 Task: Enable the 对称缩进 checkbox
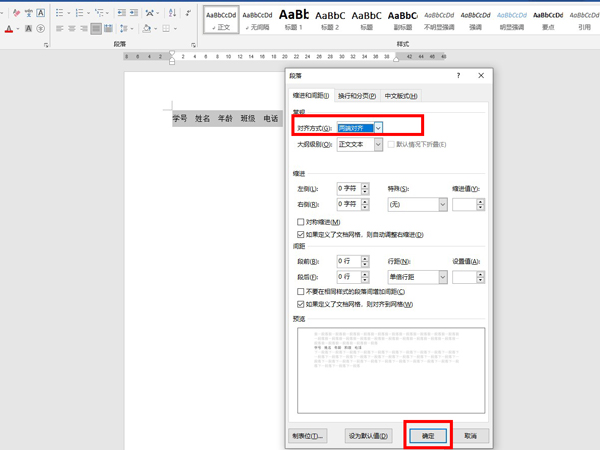click(302, 222)
